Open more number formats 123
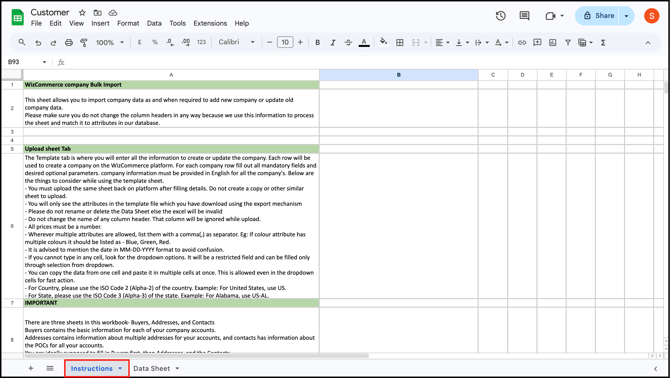This screenshot has width=670, height=378. coord(201,42)
